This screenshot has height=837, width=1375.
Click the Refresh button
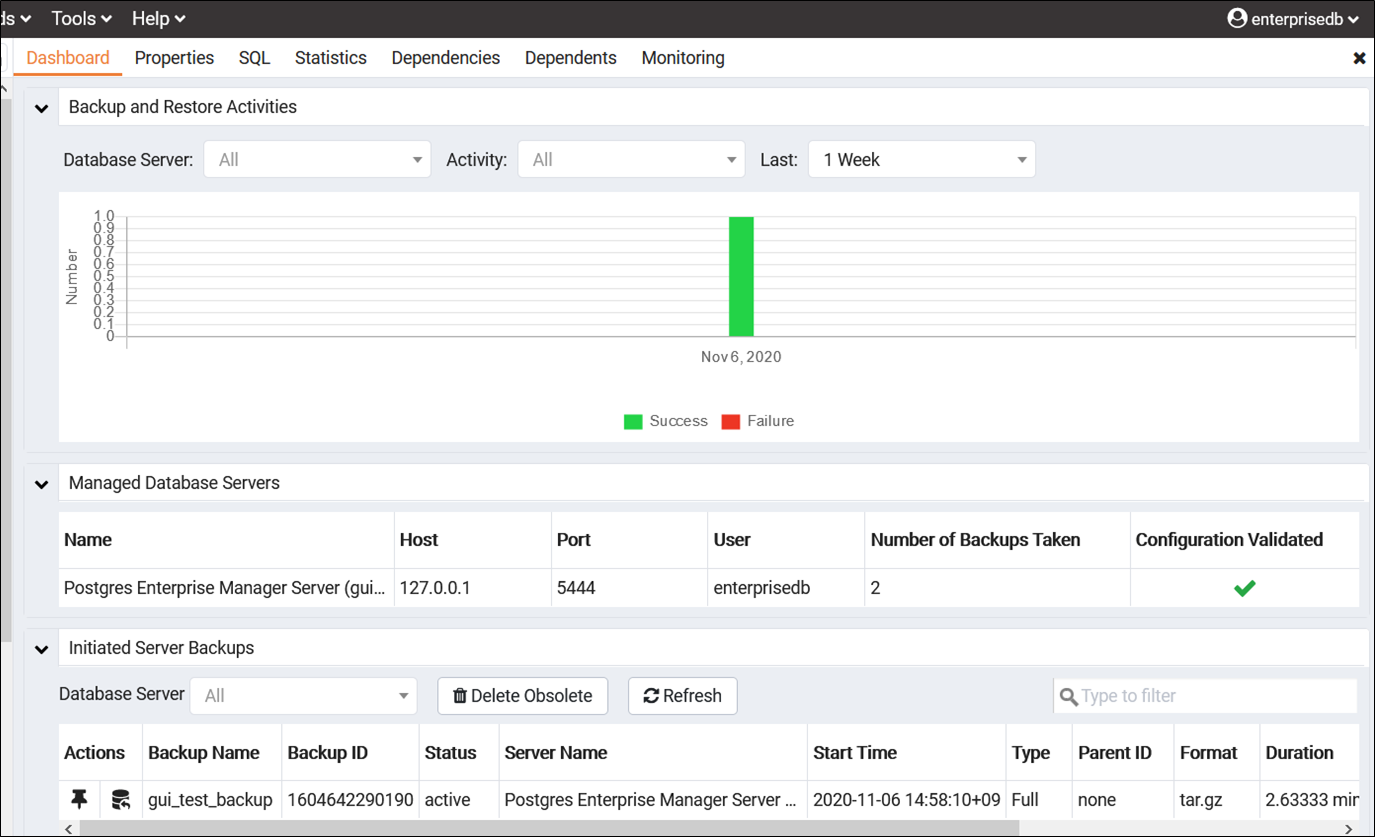point(682,696)
